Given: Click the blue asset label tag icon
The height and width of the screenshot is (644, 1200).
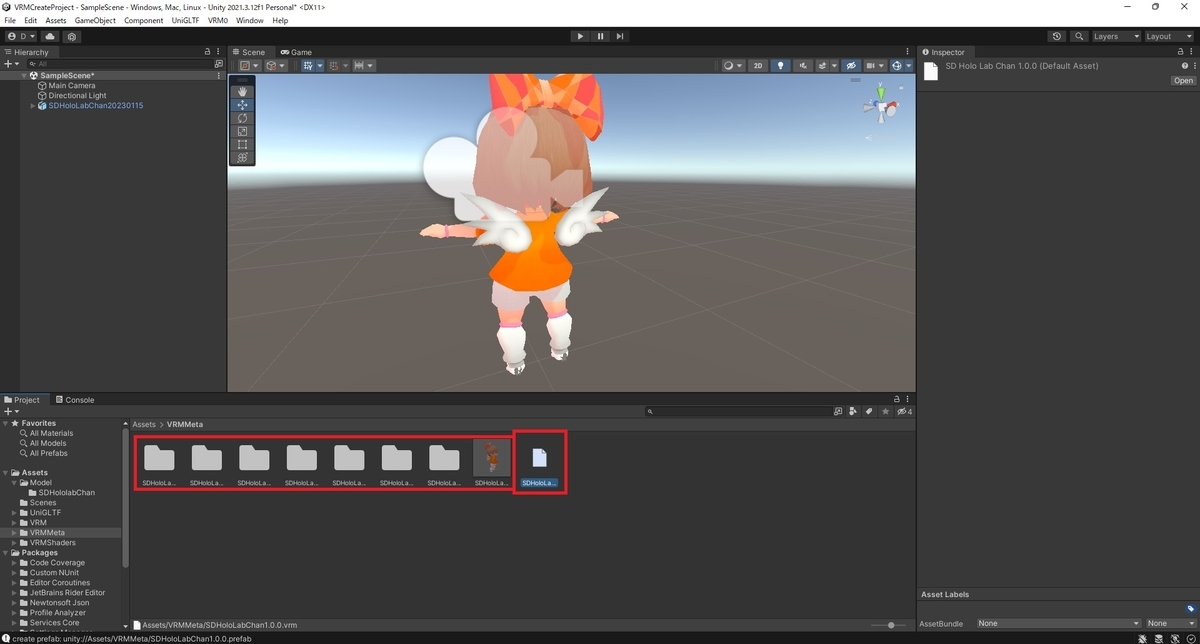Looking at the screenshot, I should 1190,609.
